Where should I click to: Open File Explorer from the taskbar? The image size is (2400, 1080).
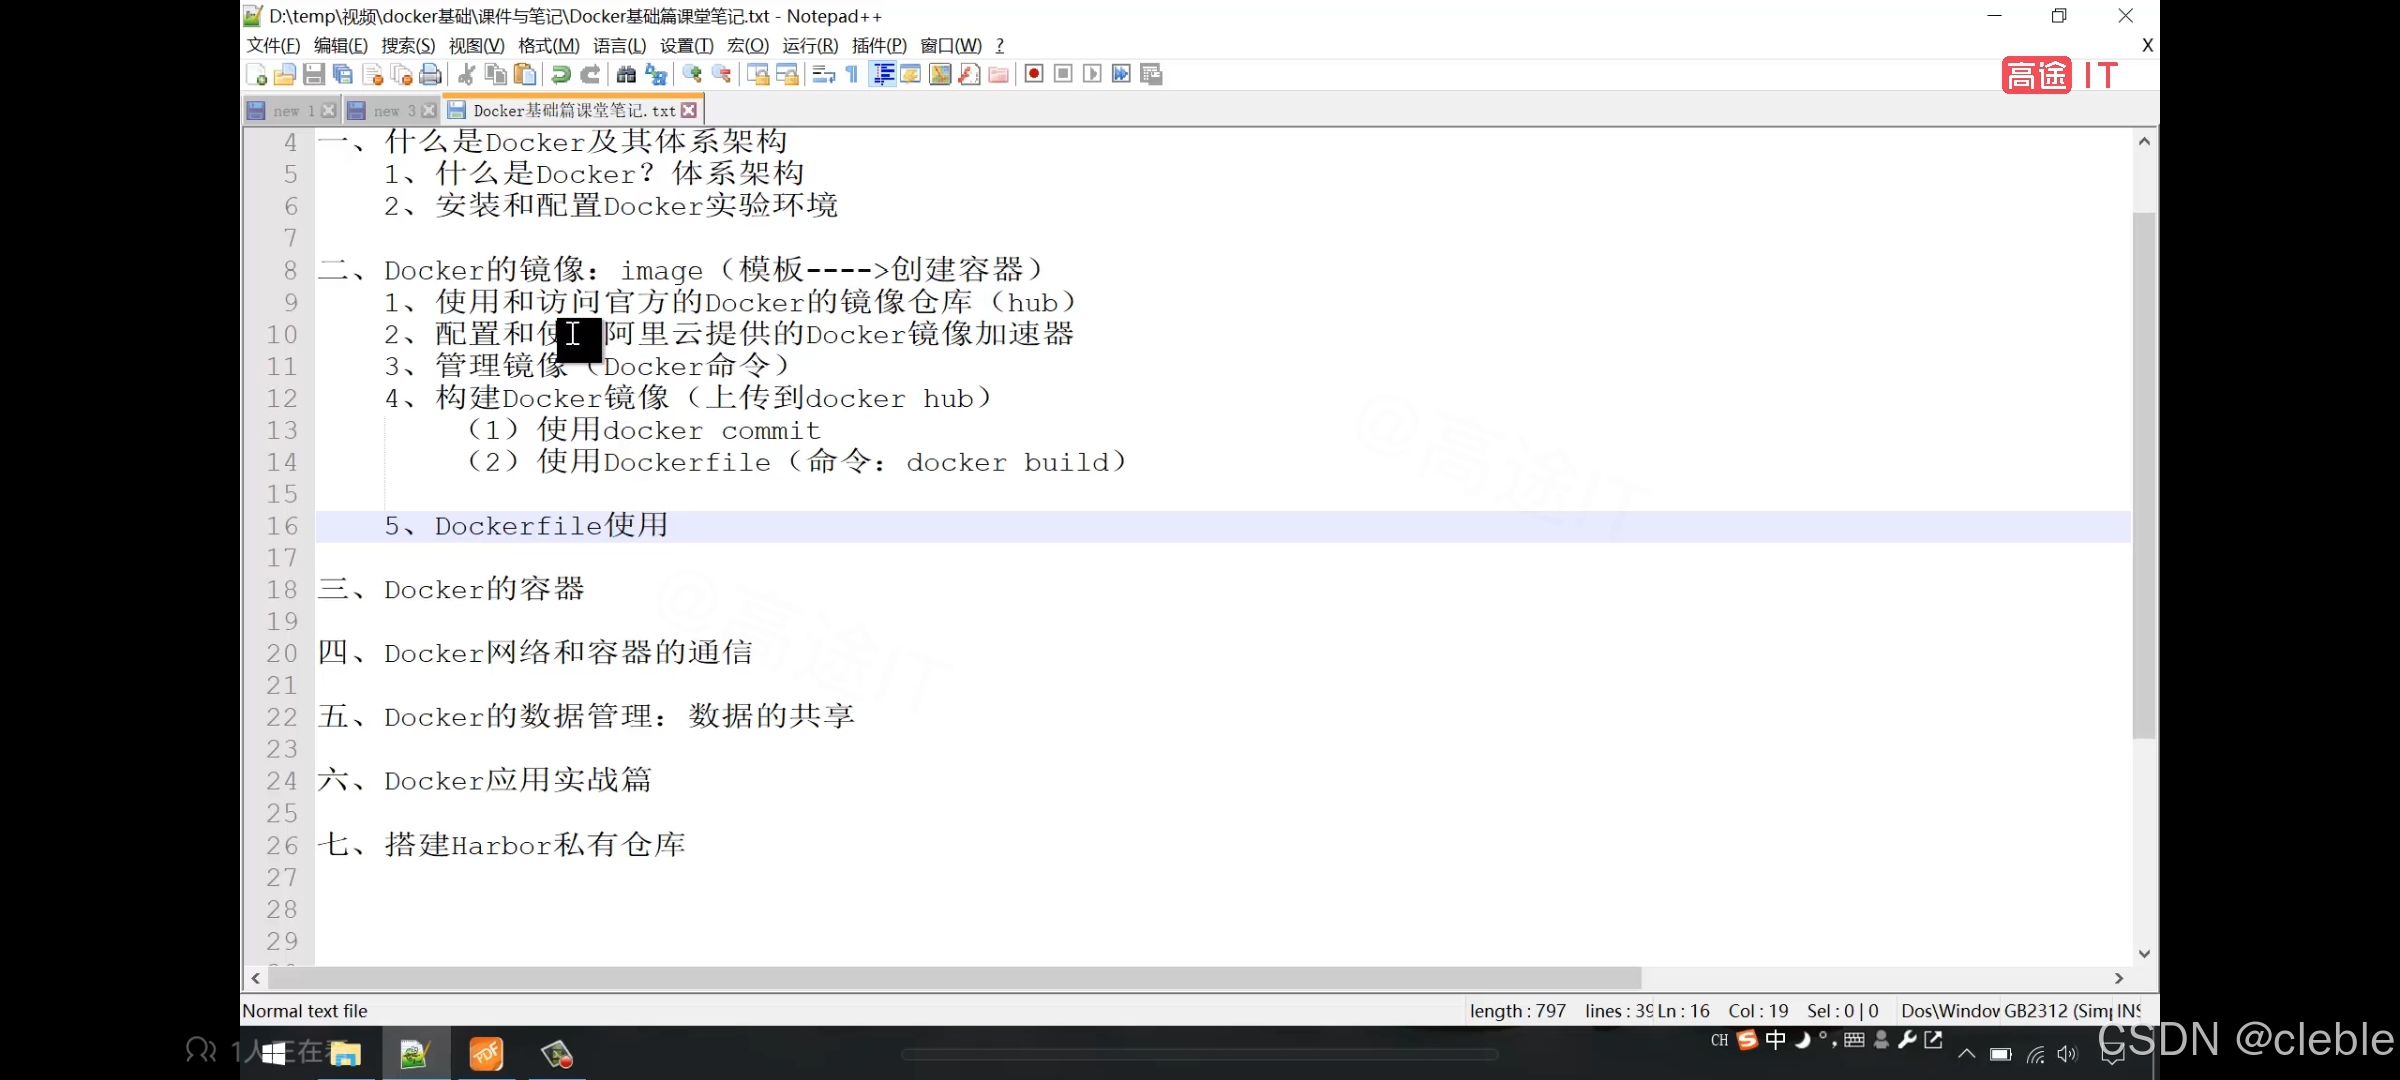pos(344,1053)
